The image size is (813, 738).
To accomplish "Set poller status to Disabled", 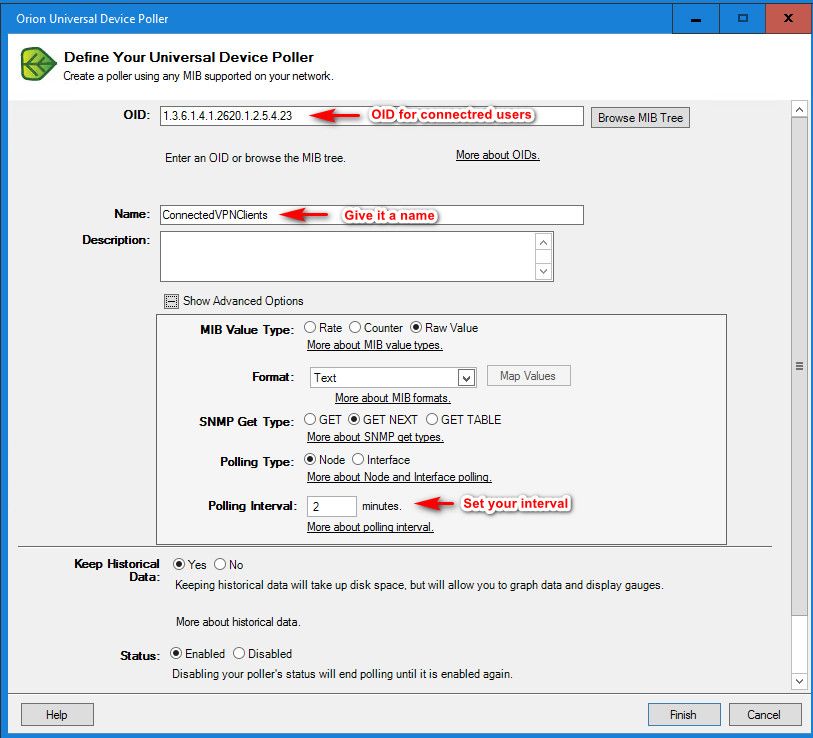I will pyautogui.click(x=239, y=654).
